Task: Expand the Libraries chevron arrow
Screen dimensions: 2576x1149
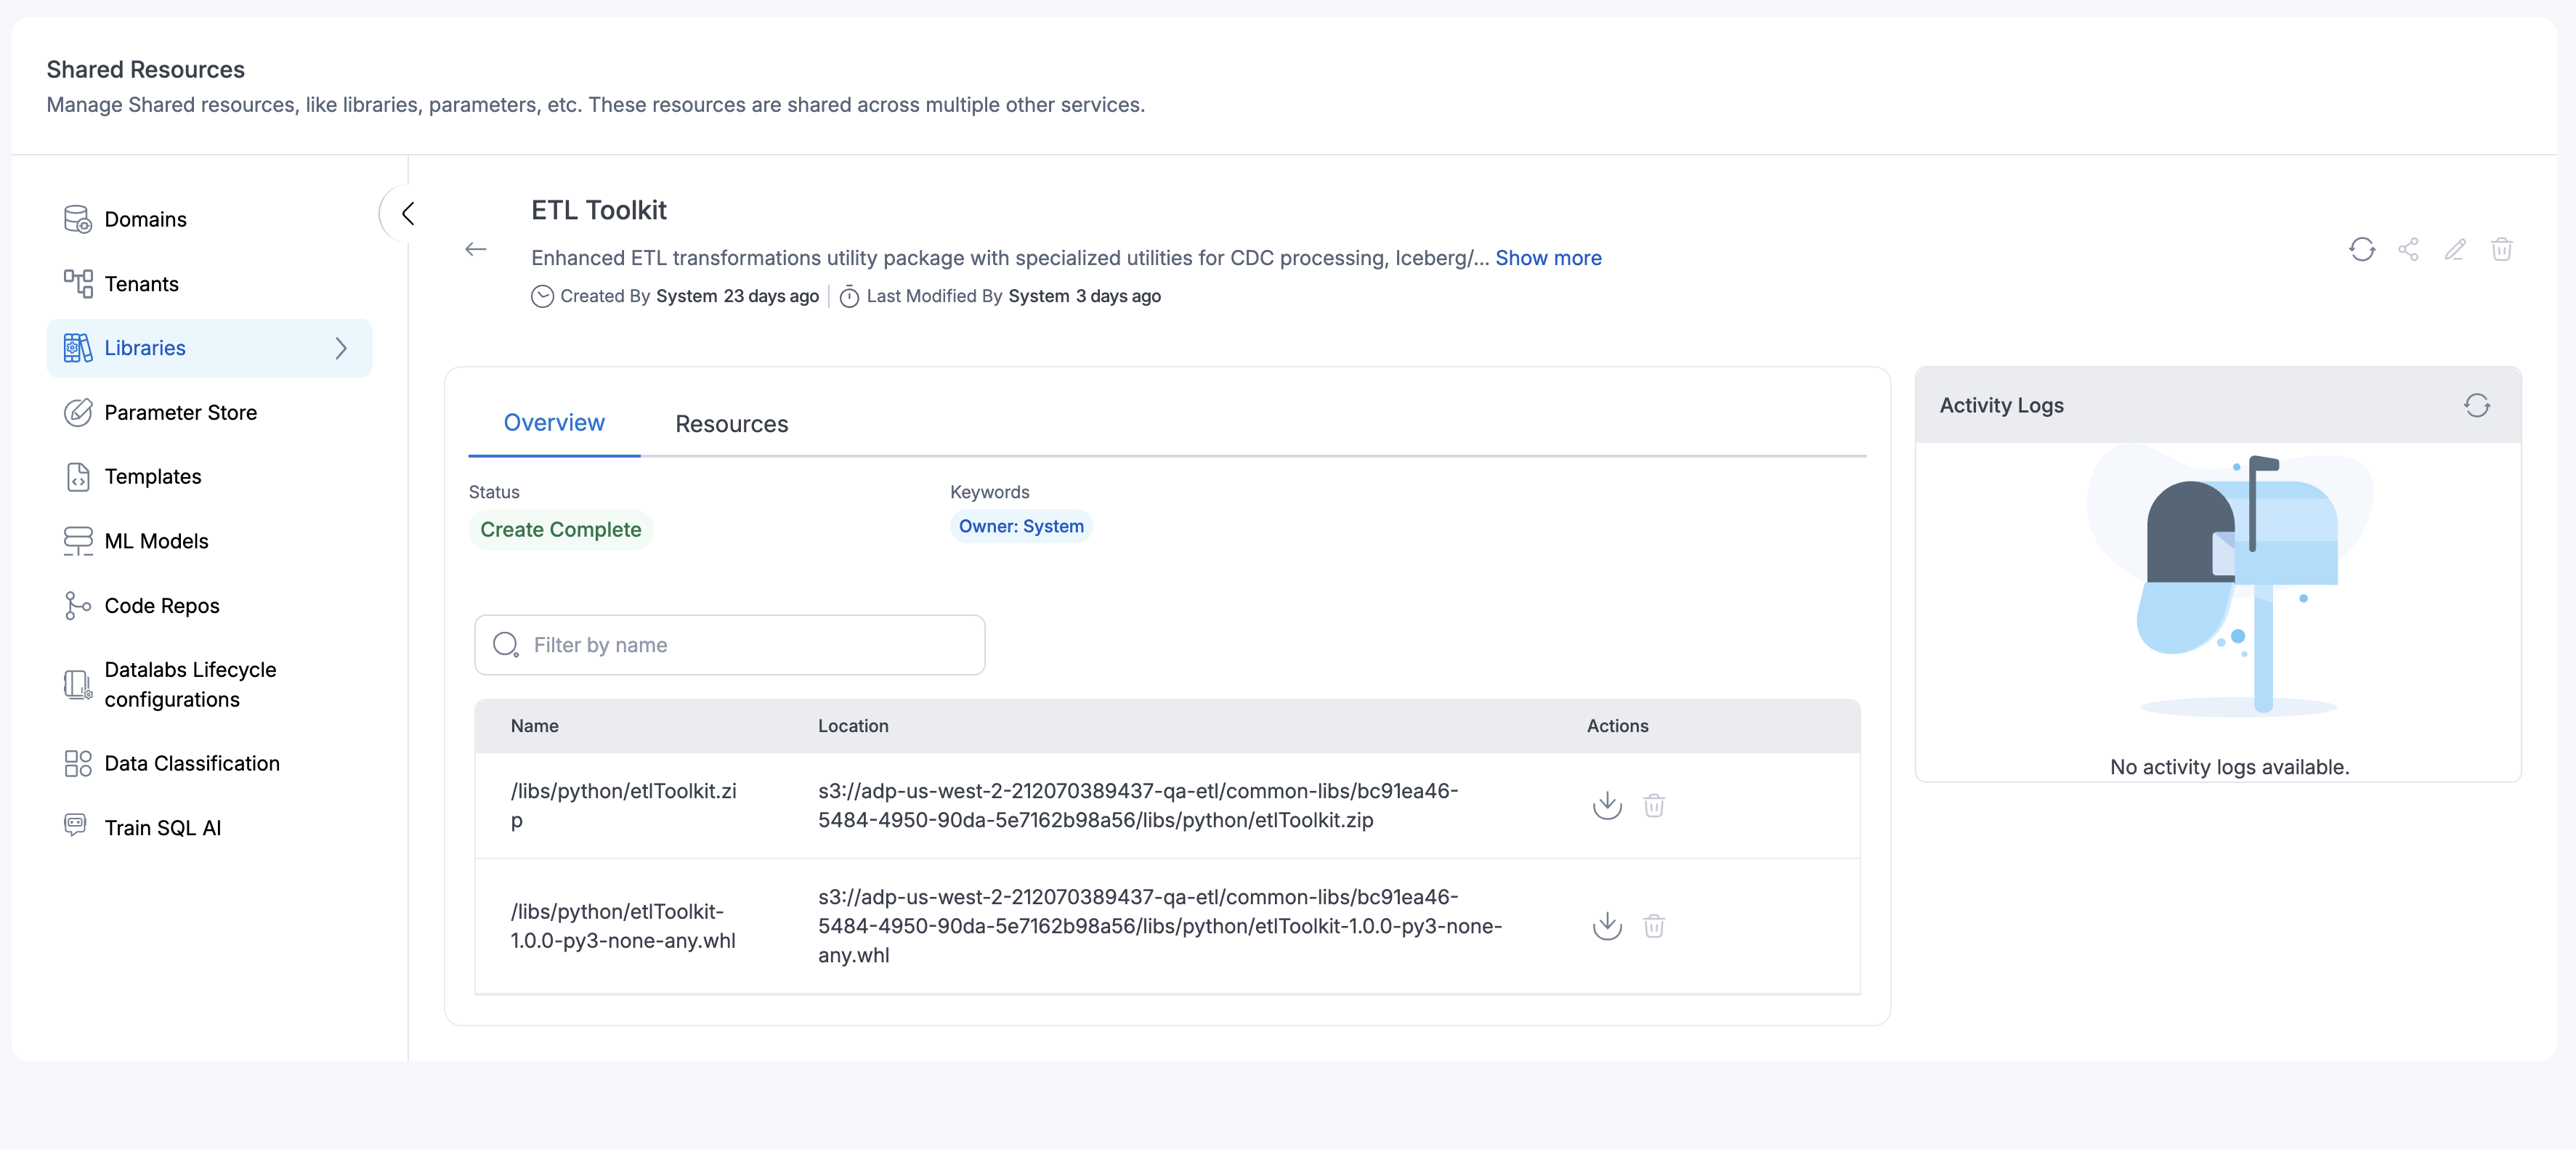Action: (341, 348)
